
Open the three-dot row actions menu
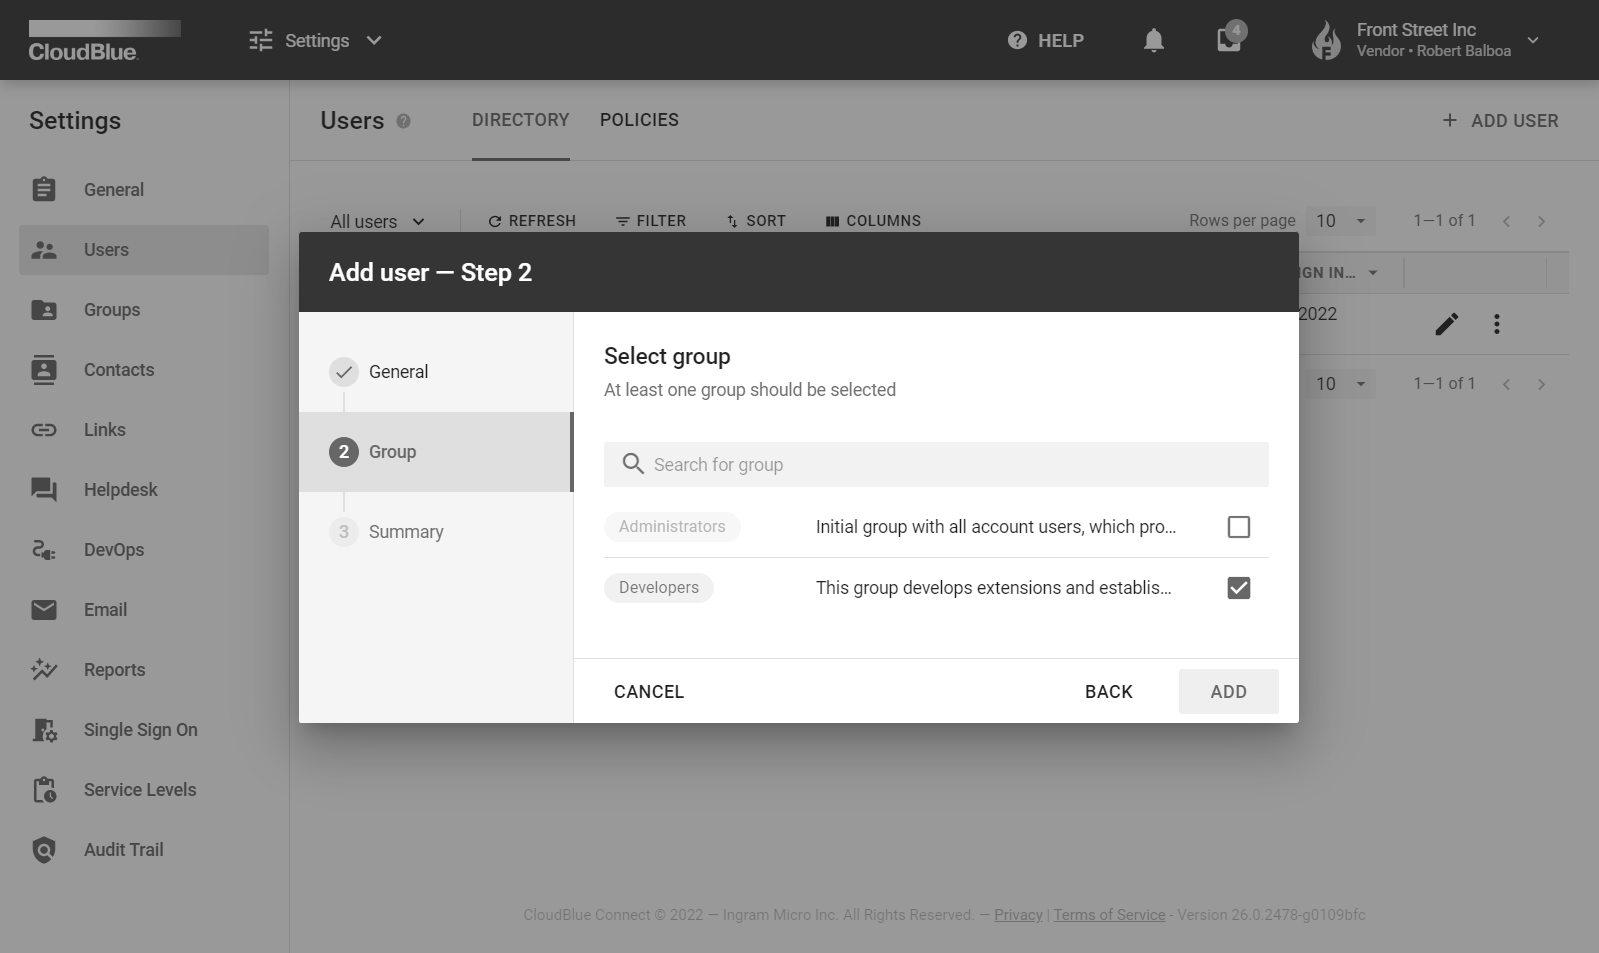coord(1497,324)
